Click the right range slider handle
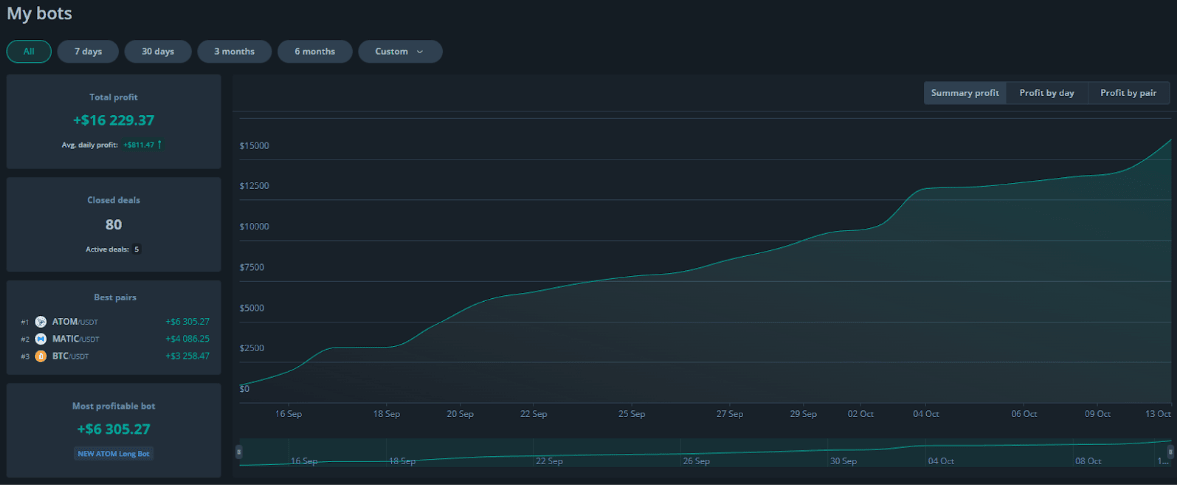Viewport: 1177px width, 485px height. point(1170,452)
